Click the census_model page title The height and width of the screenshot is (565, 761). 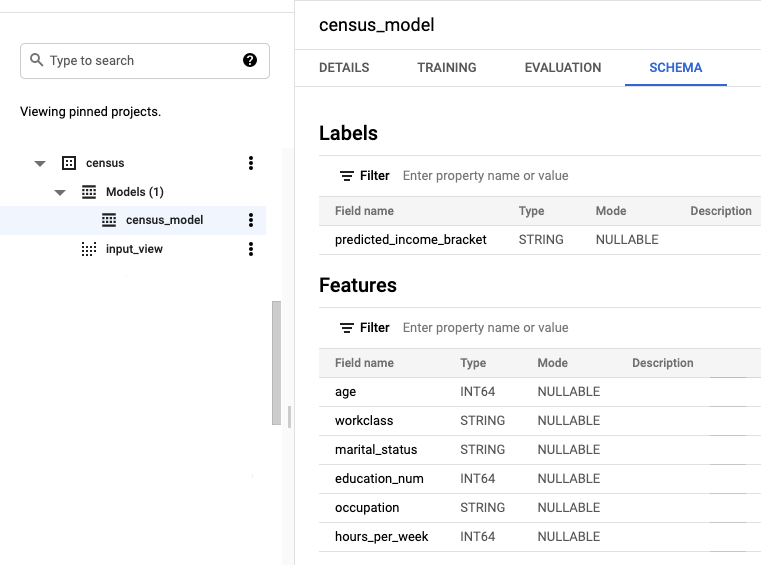tap(377, 25)
